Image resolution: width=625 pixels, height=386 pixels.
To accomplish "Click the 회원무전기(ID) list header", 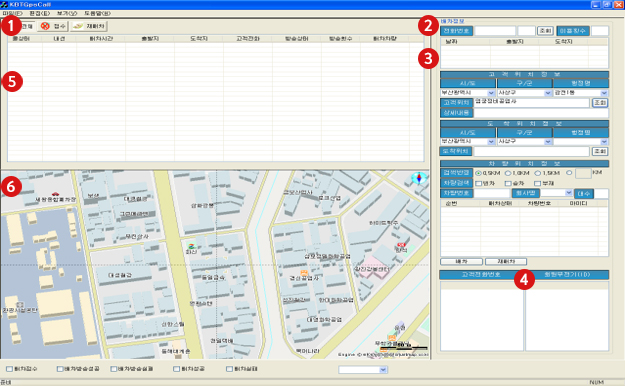I will pyautogui.click(x=567, y=274).
